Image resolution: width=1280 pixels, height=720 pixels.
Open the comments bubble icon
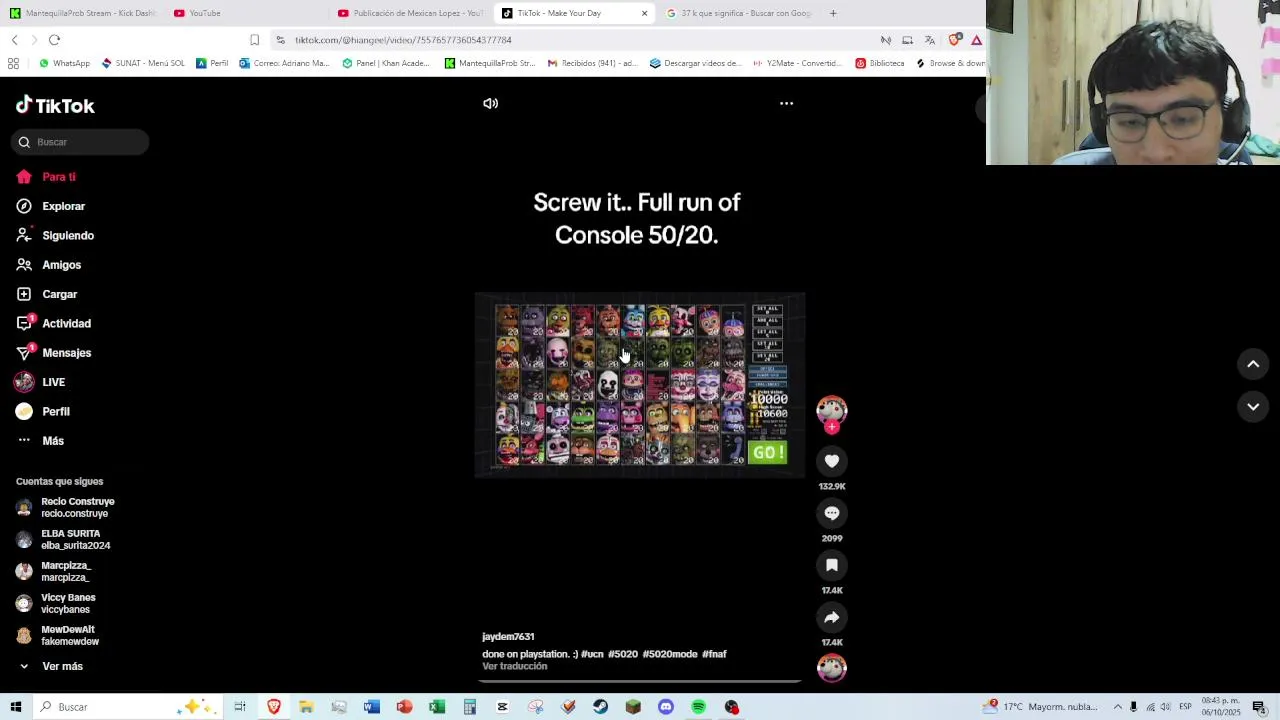pyautogui.click(x=832, y=513)
